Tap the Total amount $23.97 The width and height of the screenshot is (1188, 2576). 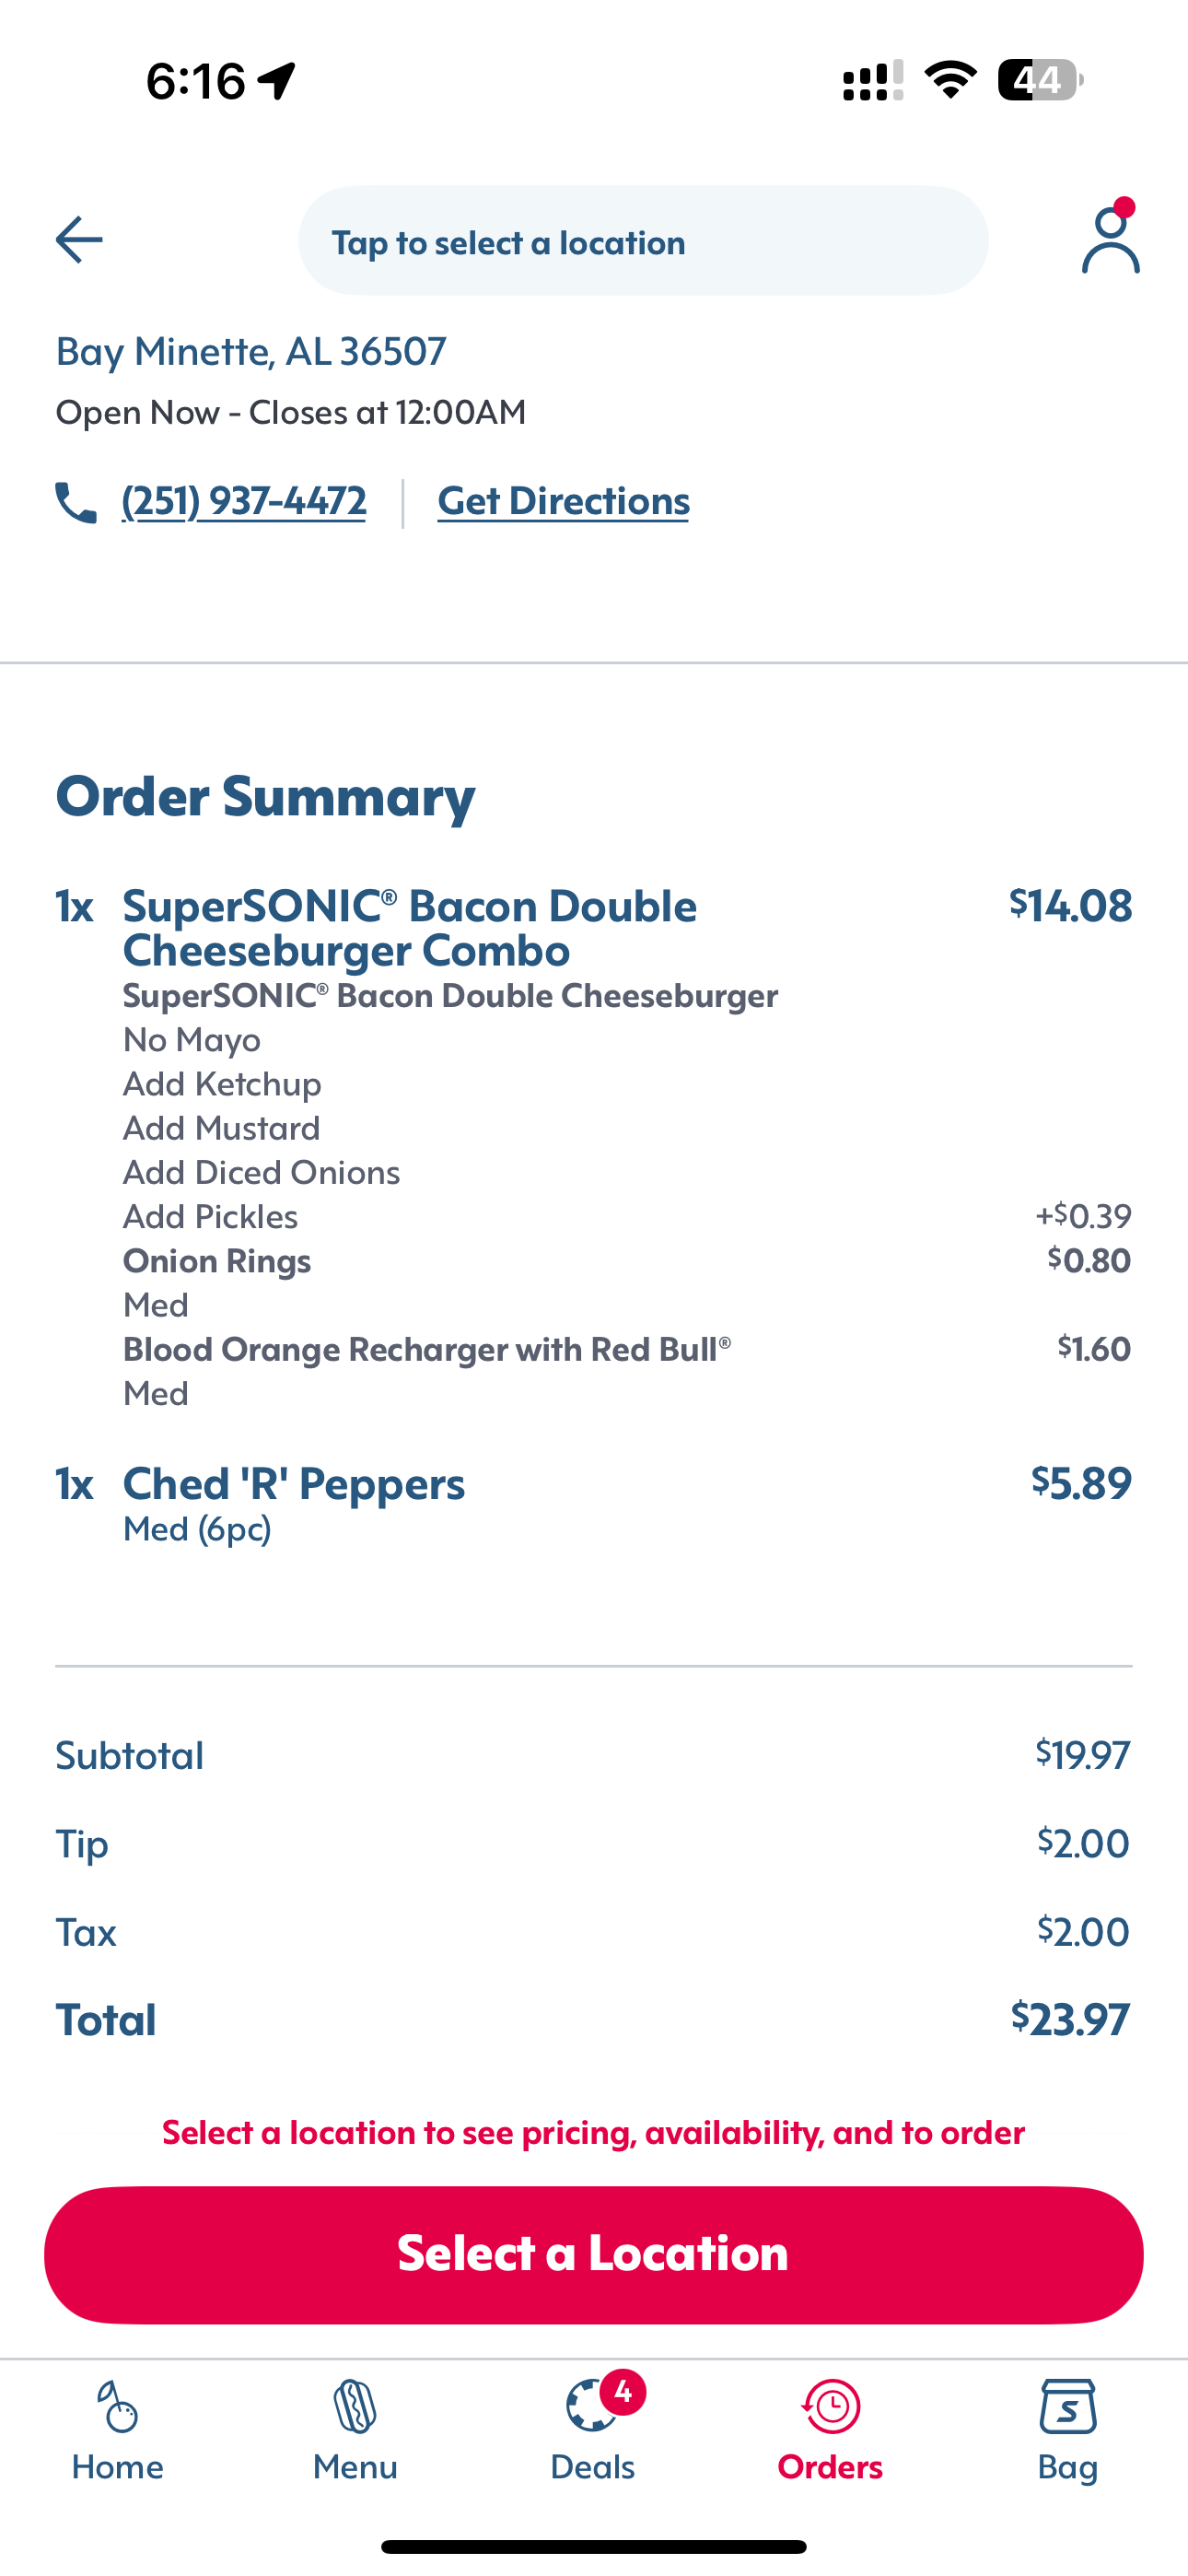click(1070, 2019)
